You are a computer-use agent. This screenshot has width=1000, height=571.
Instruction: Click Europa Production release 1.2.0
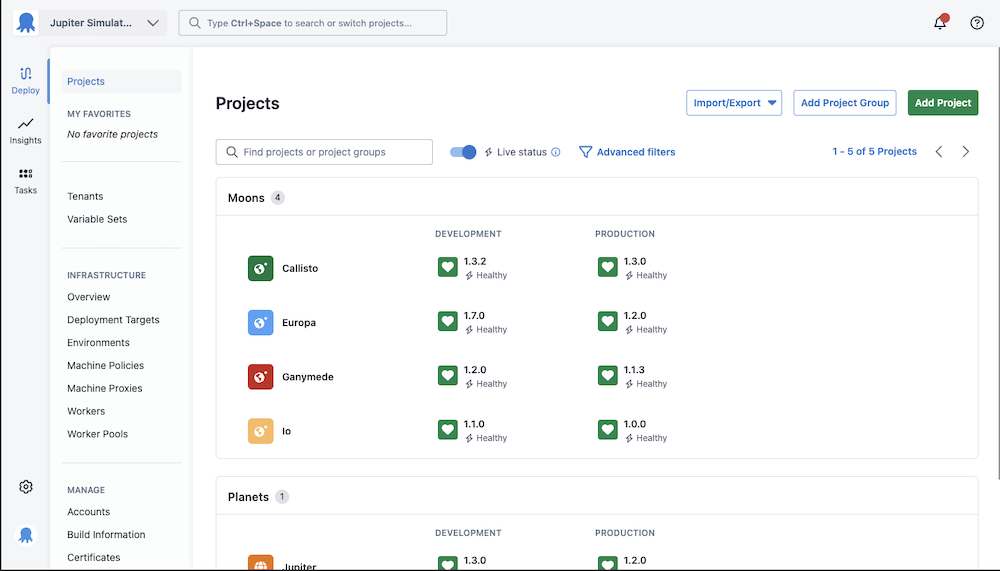[x=635, y=316]
